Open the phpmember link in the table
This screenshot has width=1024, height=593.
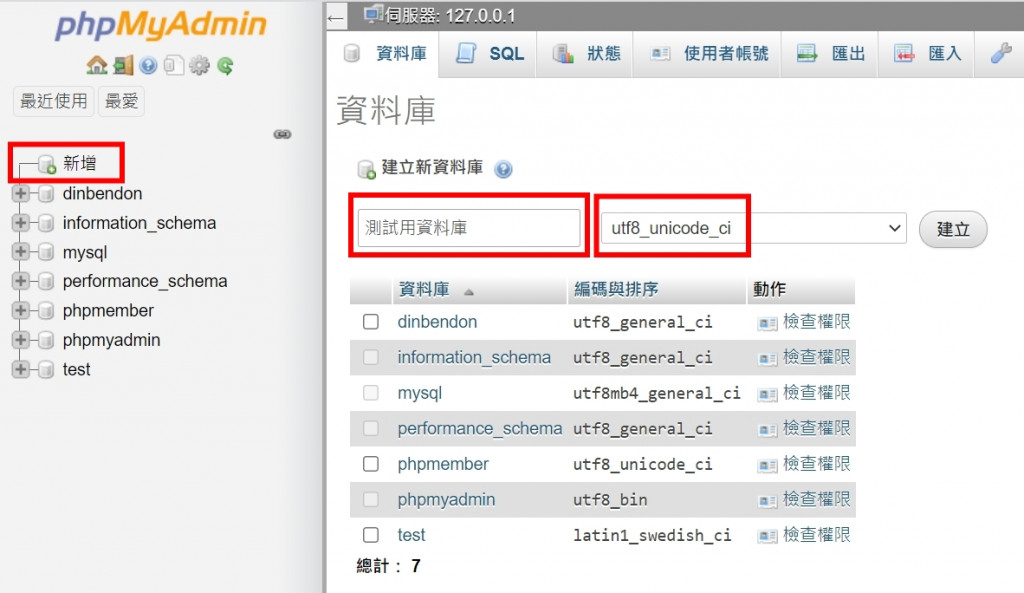click(x=443, y=464)
